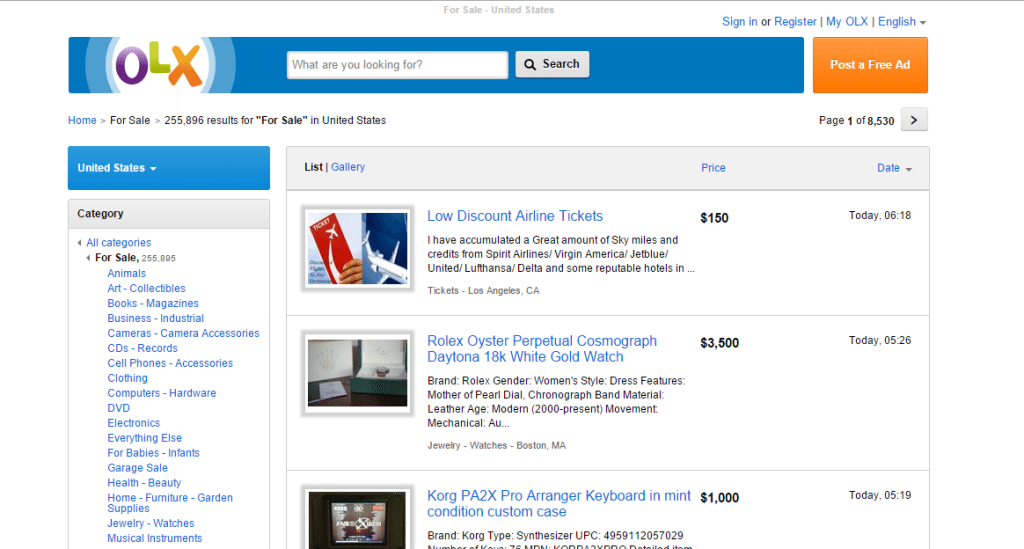The image size is (1024, 549).
Task: Click the OLX logo
Action: (160, 65)
